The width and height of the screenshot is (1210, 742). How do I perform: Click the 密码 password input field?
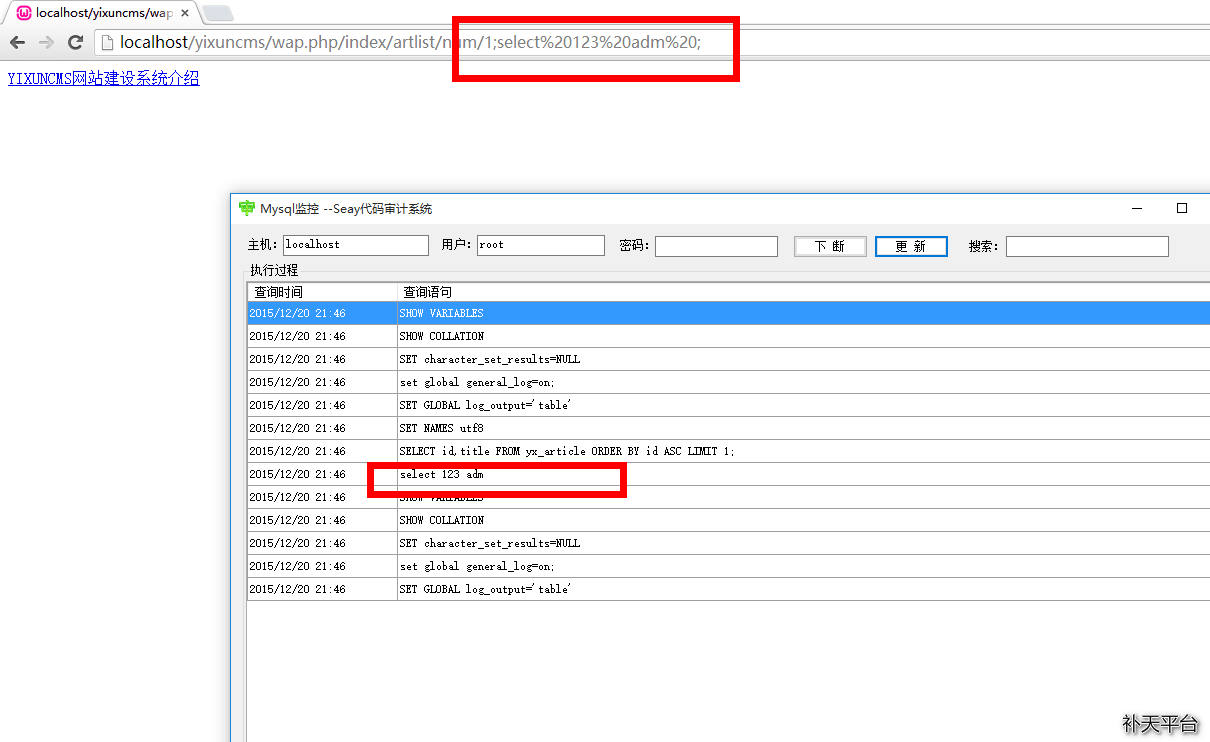tap(716, 246)
